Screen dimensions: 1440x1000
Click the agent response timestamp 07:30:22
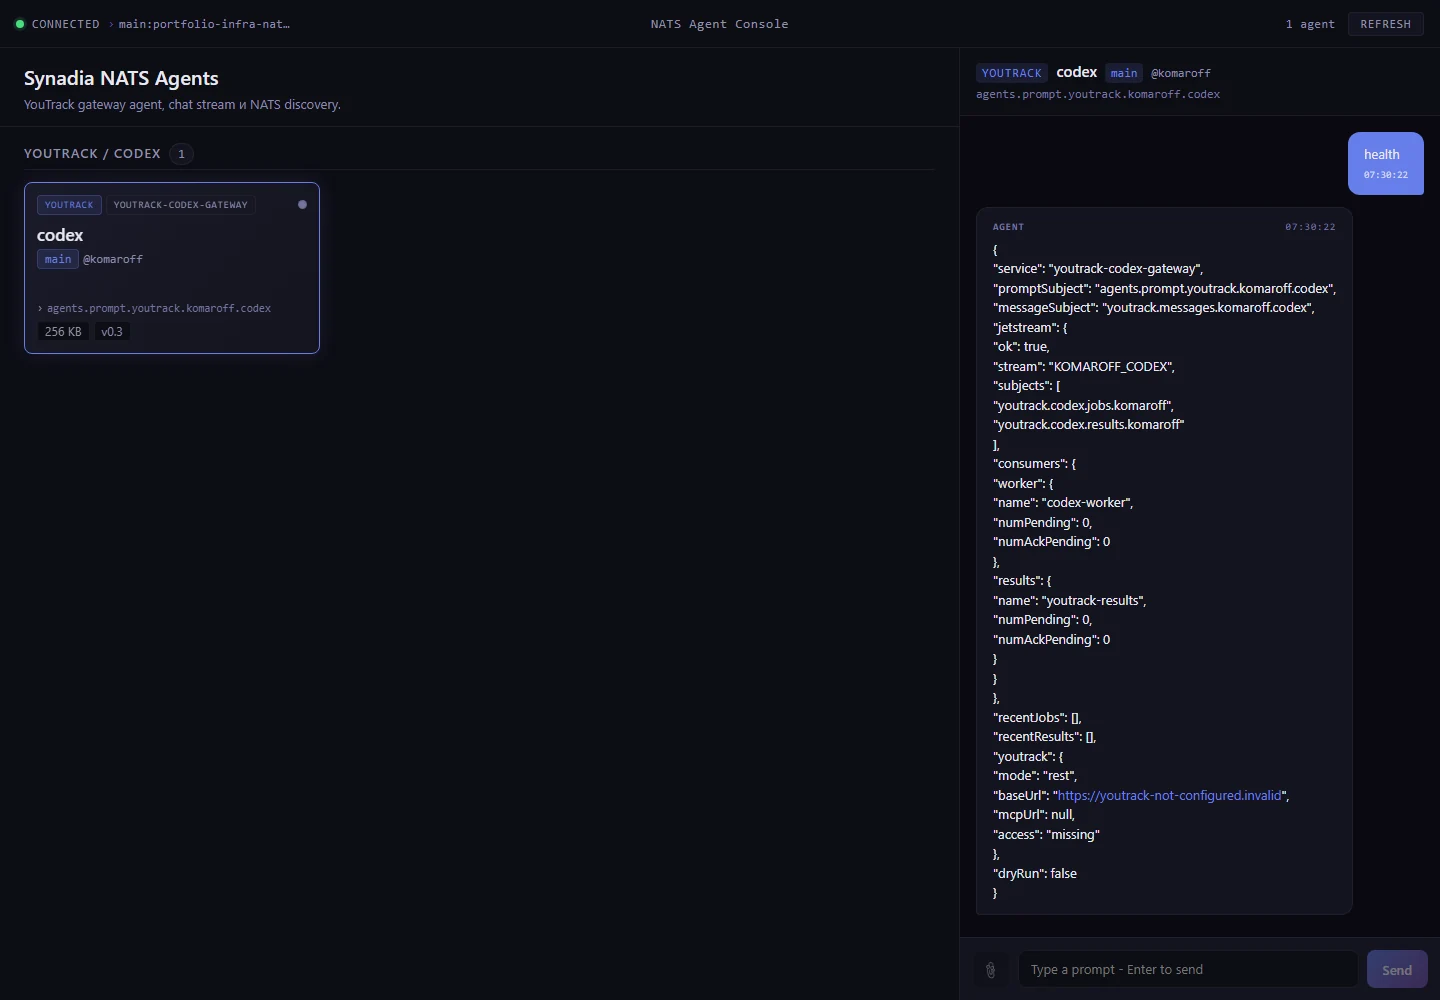point(1310,227)
